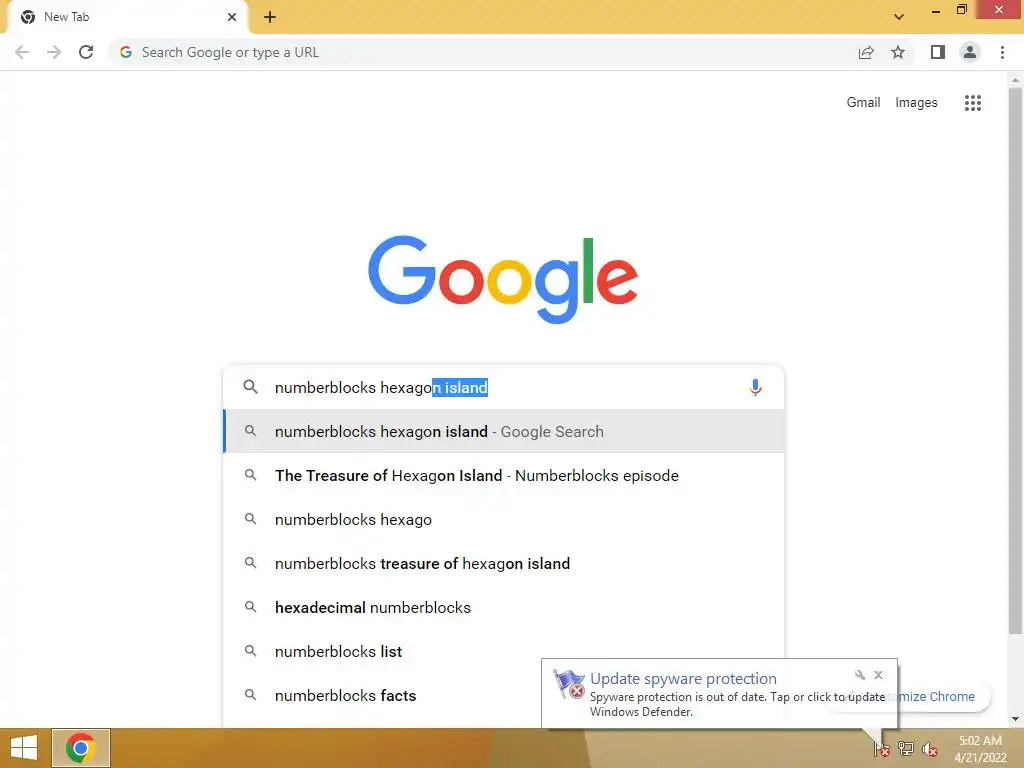Click the magnifier icon beside 'hexadecimal numberblocks'
This screenshot has height=768, width=1024.
coord(250,607)
